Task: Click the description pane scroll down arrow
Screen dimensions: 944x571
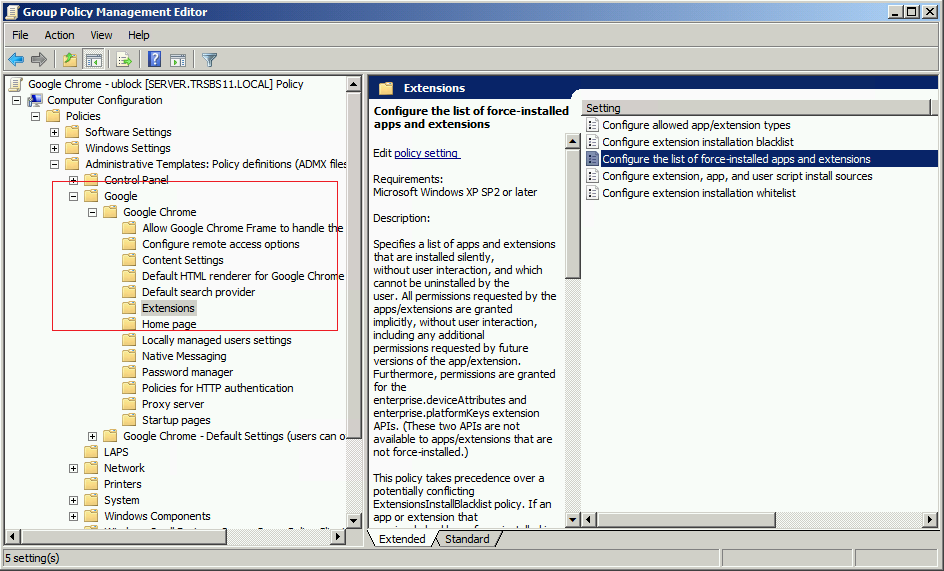Action: (x=573, y=520)
